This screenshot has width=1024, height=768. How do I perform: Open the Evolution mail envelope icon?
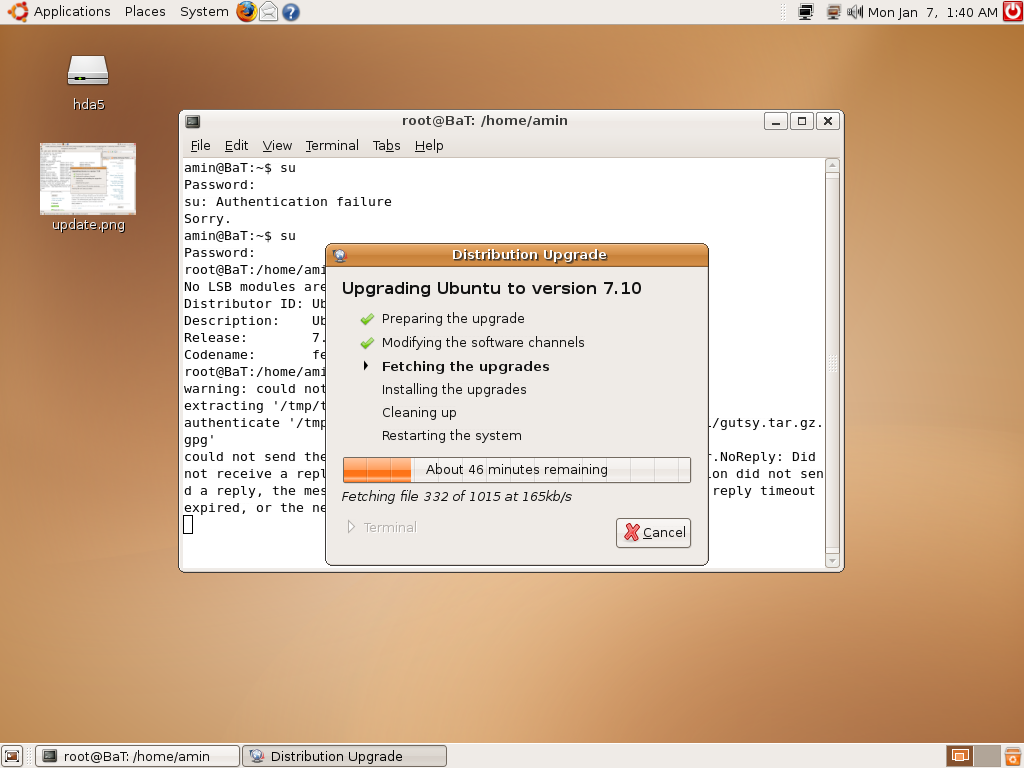[268, 12]
